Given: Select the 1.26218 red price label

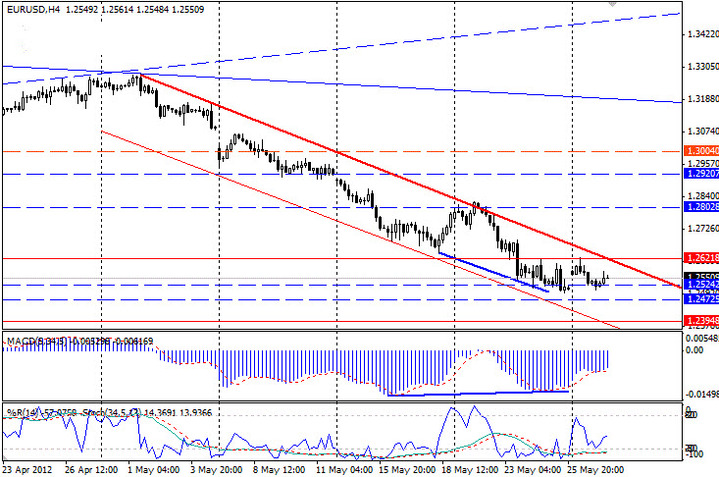Looking at the screenshot, I should (x=700, y=258).
